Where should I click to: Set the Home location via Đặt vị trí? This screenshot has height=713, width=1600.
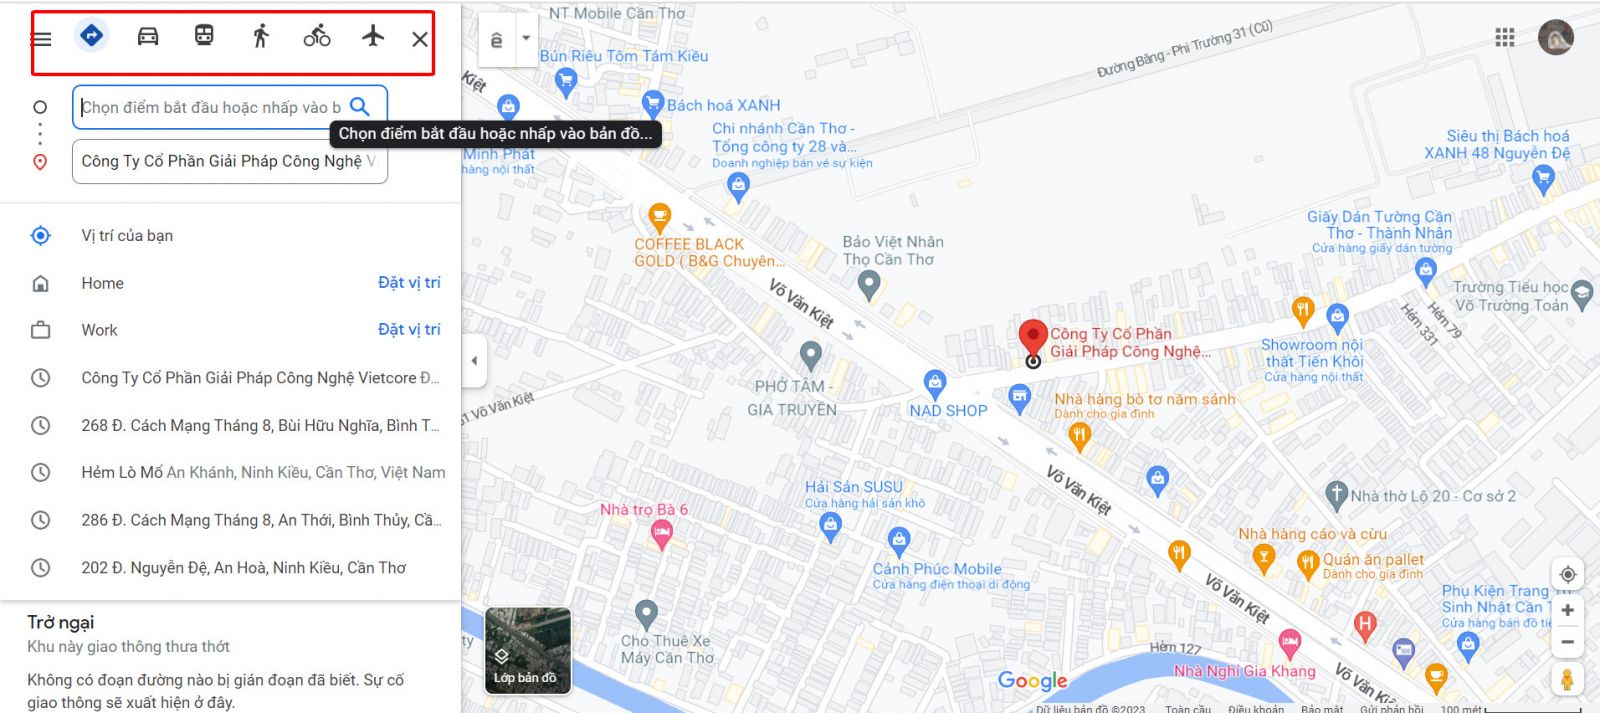pos(409,283)
